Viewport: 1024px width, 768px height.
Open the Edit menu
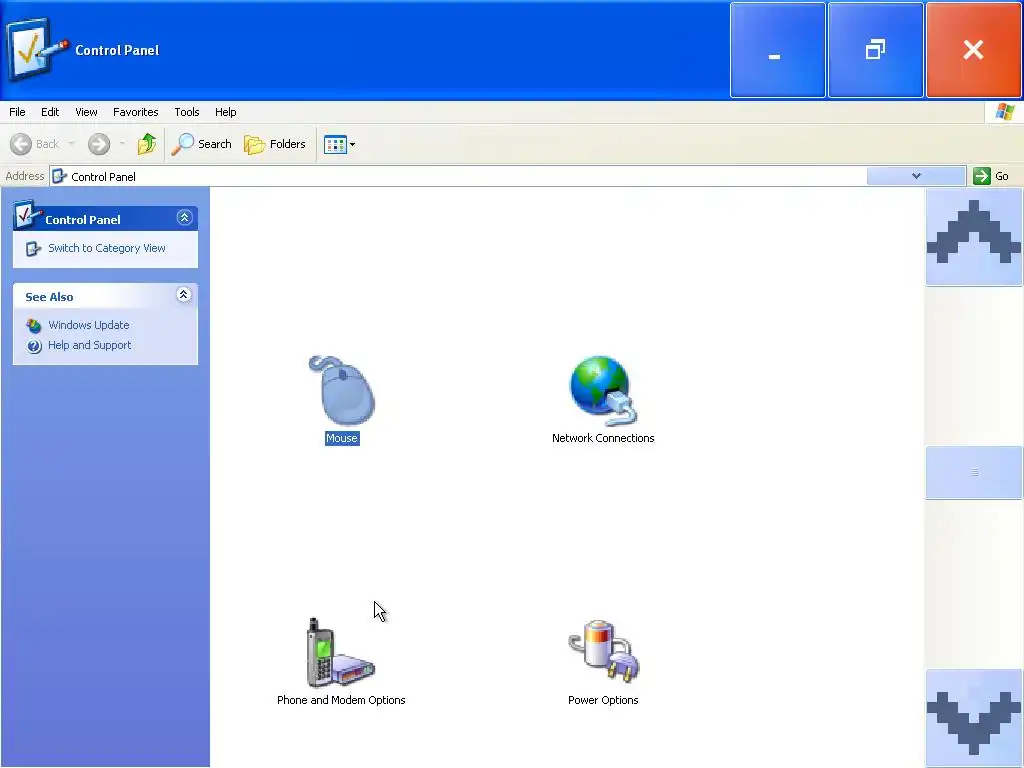pyautogui.click(x=50, y=112)
